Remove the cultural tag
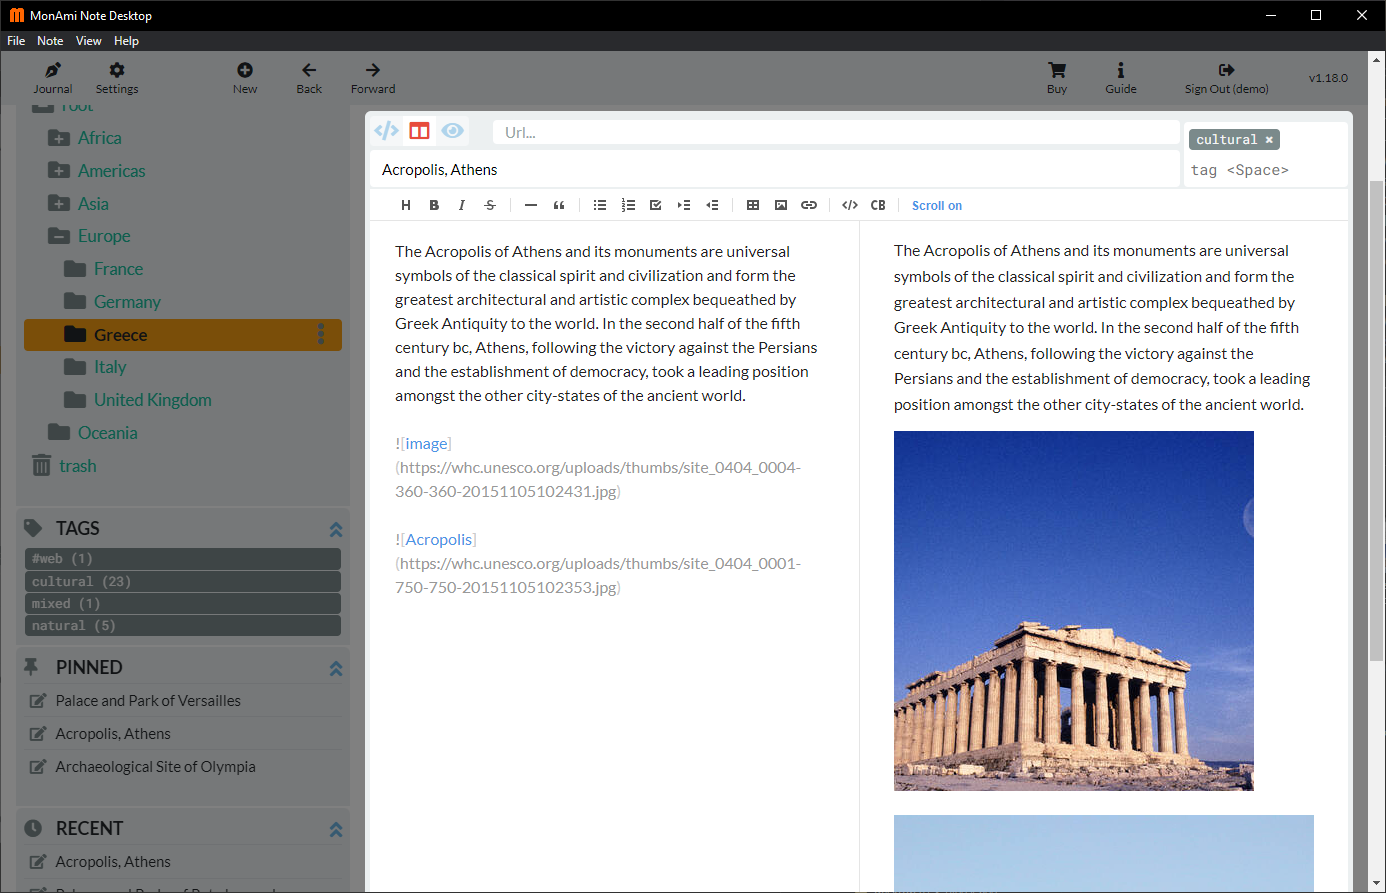 click(1269, 140)
